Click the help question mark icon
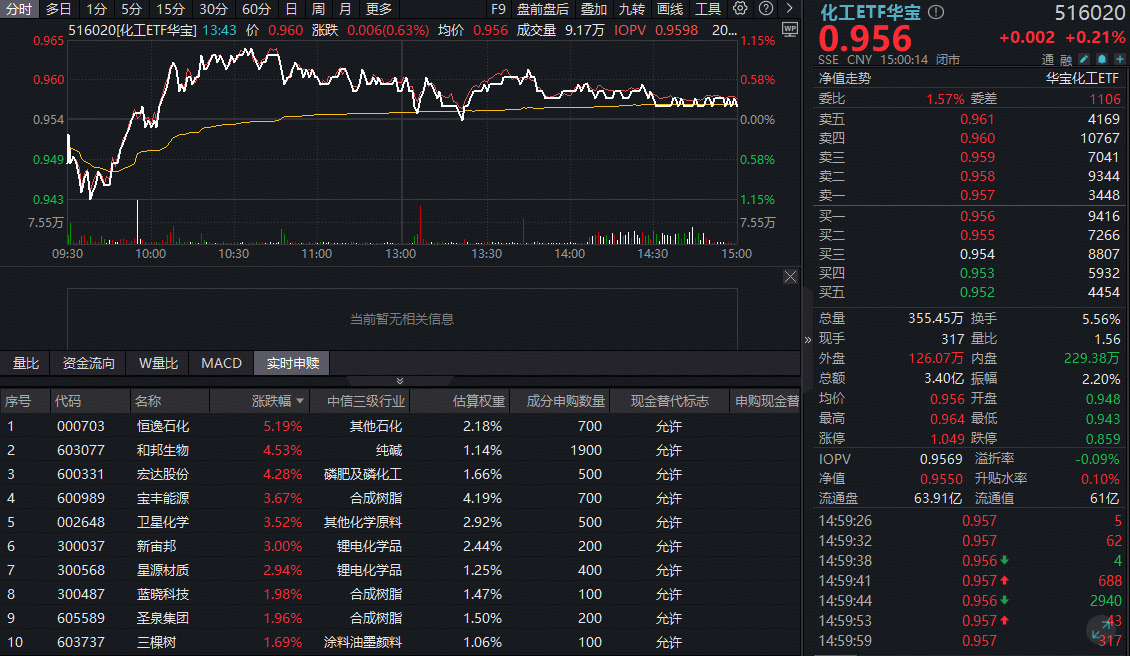The image size is (1130, 656). 766,8
